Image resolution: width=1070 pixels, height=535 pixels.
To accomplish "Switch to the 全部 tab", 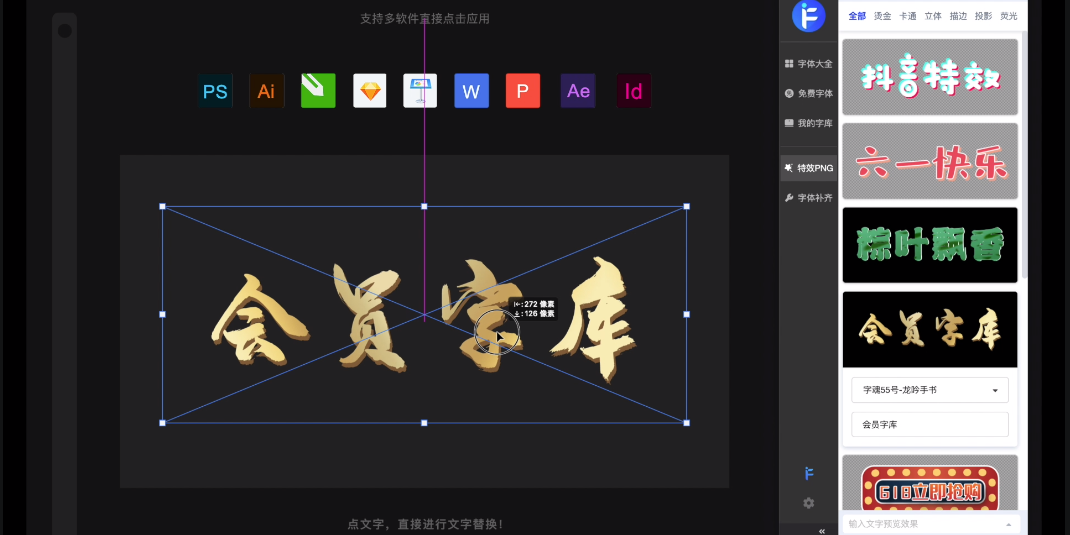I will point(857,16).
